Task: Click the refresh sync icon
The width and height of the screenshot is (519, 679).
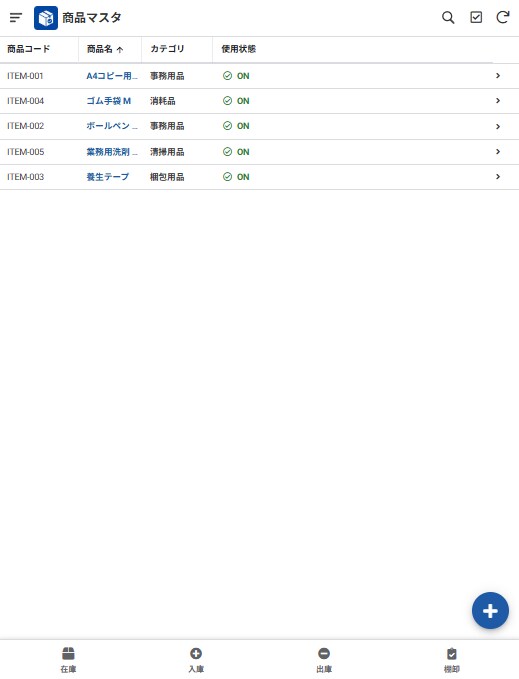Action: (503, 17)
